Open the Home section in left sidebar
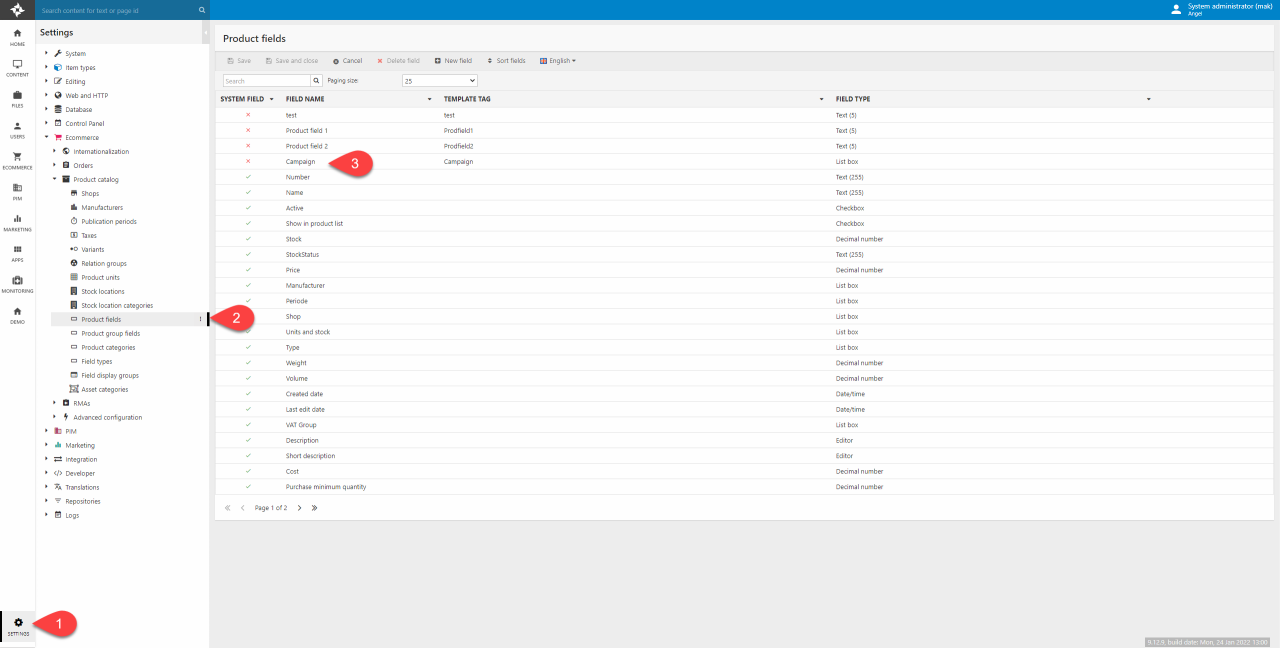 click(17, 37)
